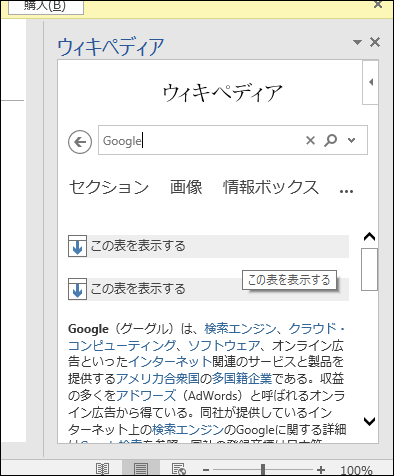The image size is (394, 476).
Task: Click the back arrow button in Wikipedia pane
Action: [80, 142]
